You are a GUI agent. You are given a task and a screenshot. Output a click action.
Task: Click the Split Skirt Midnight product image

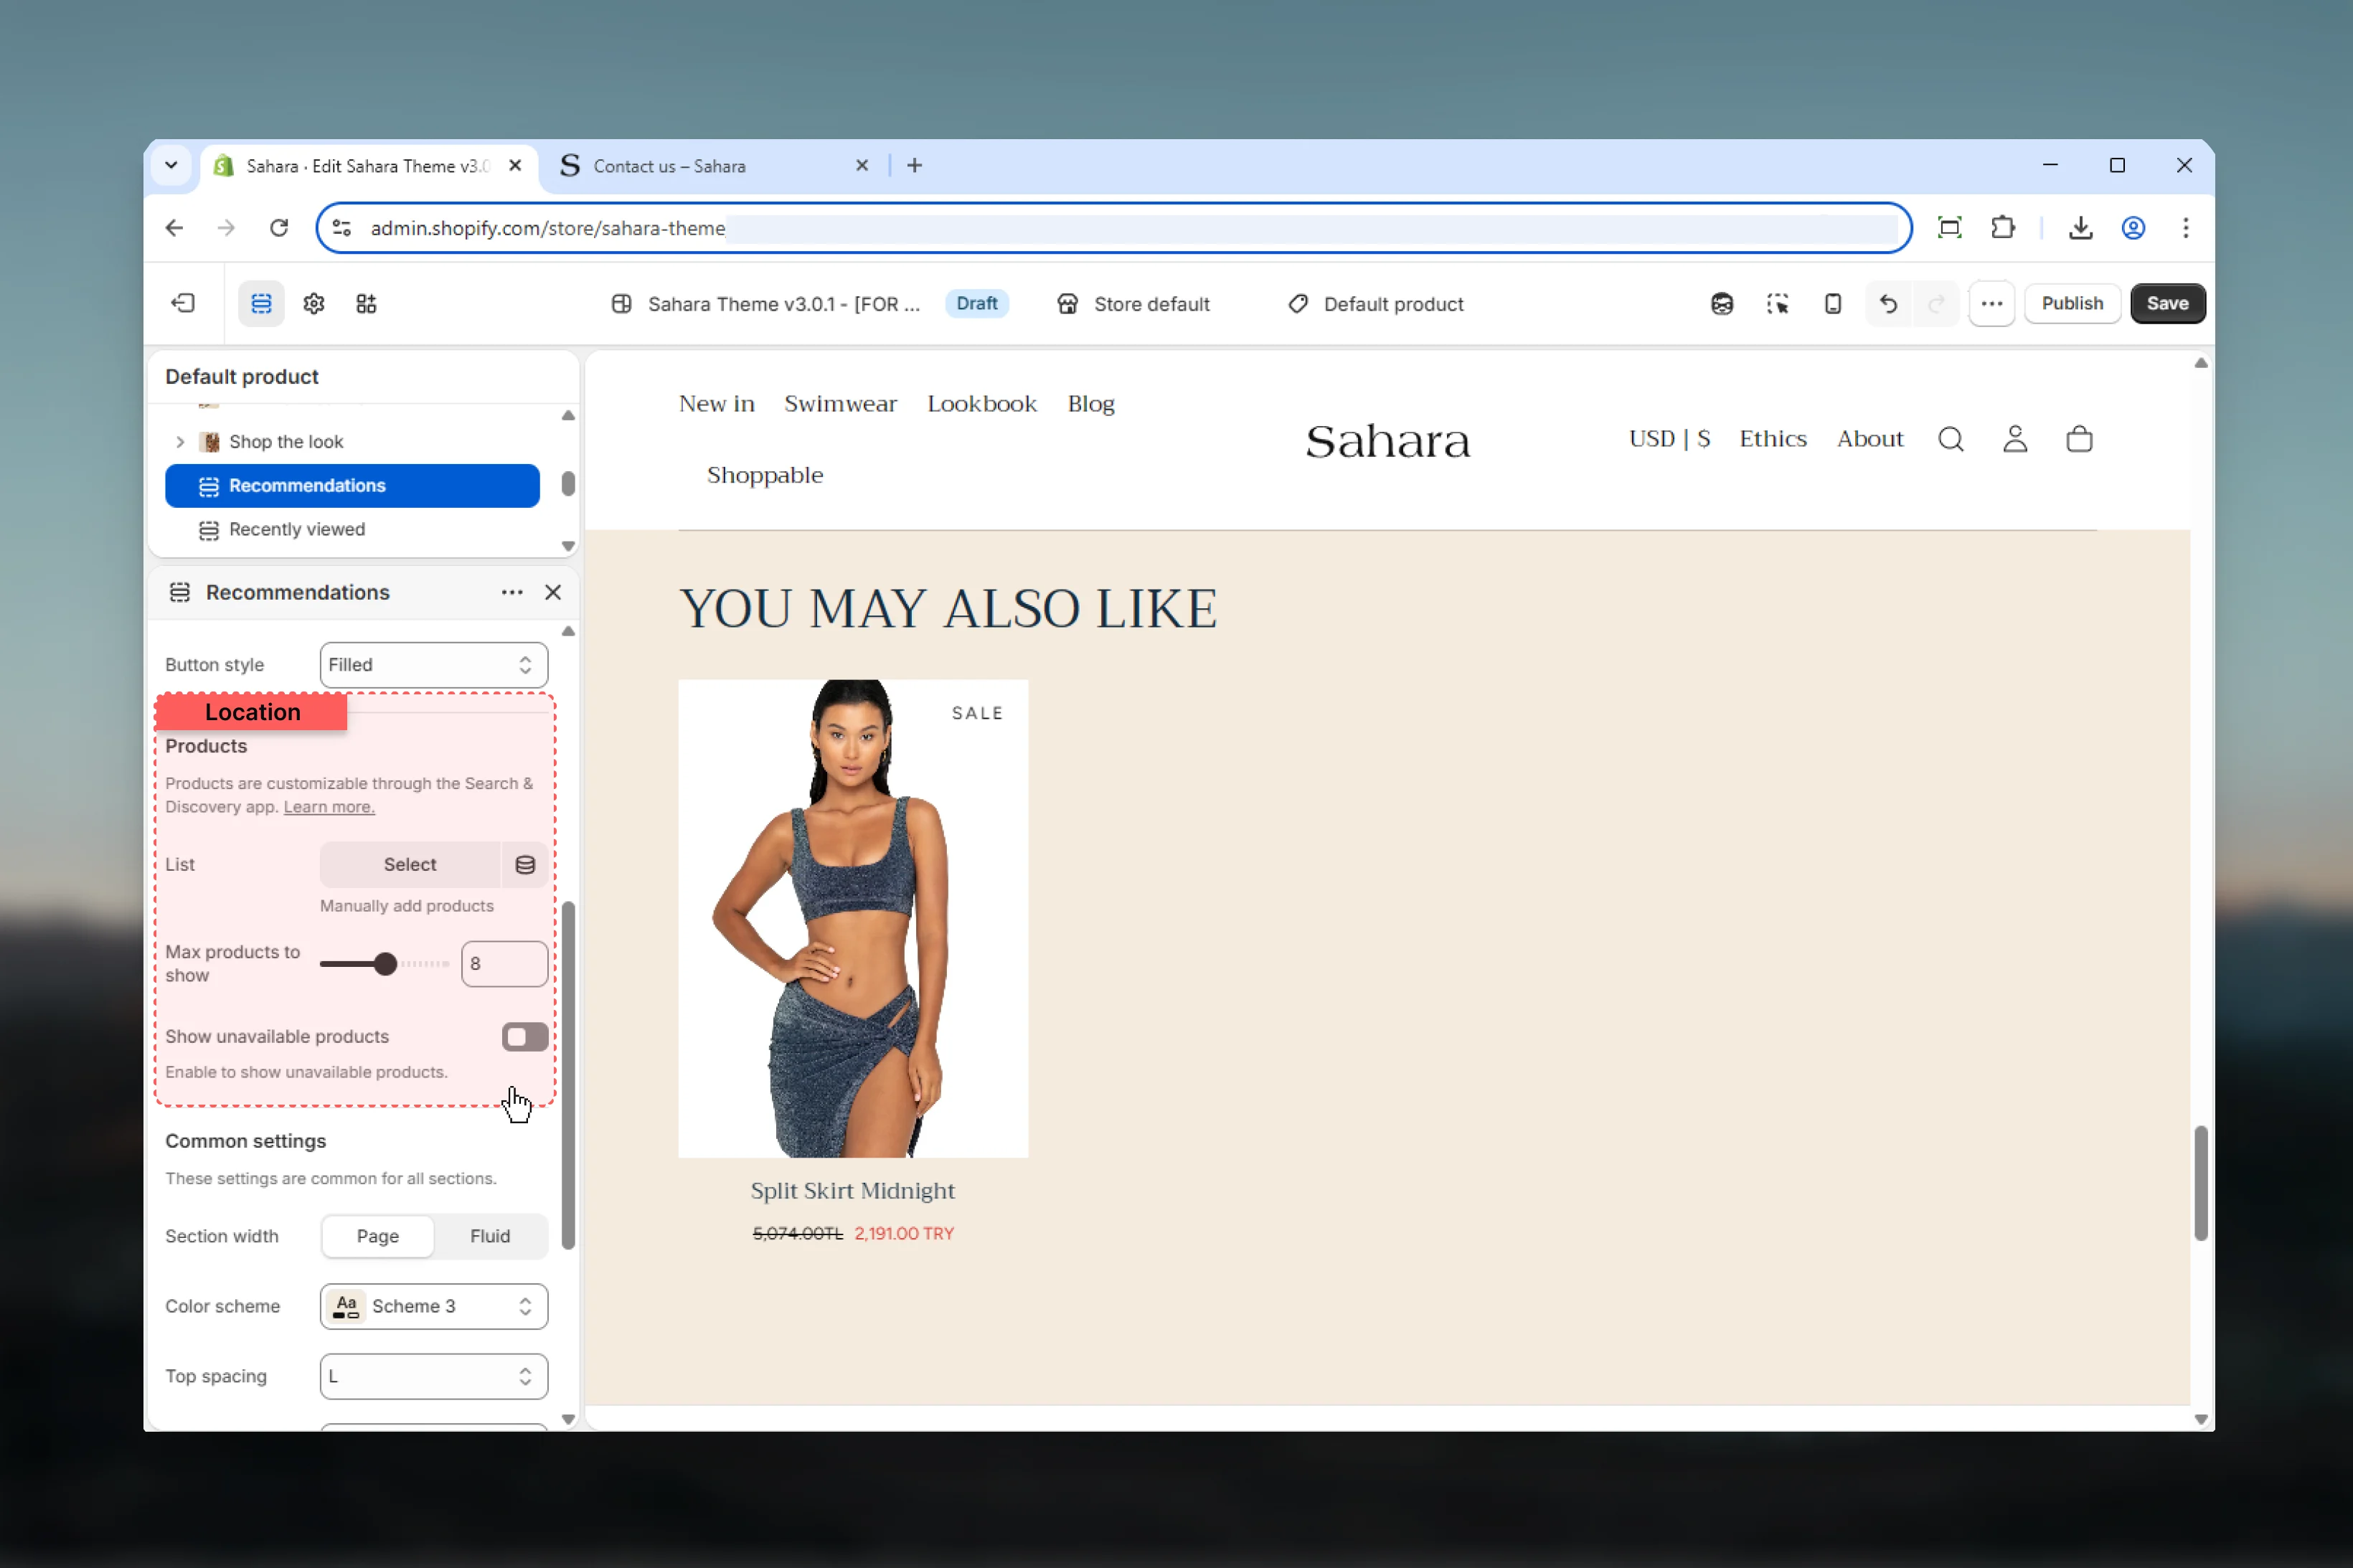[852, 918]
